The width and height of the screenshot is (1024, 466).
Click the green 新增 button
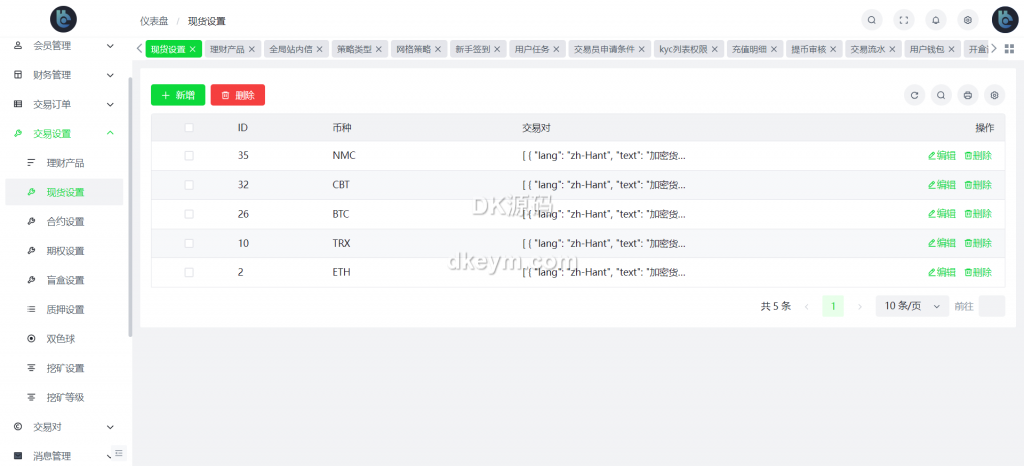pos(178,95)
